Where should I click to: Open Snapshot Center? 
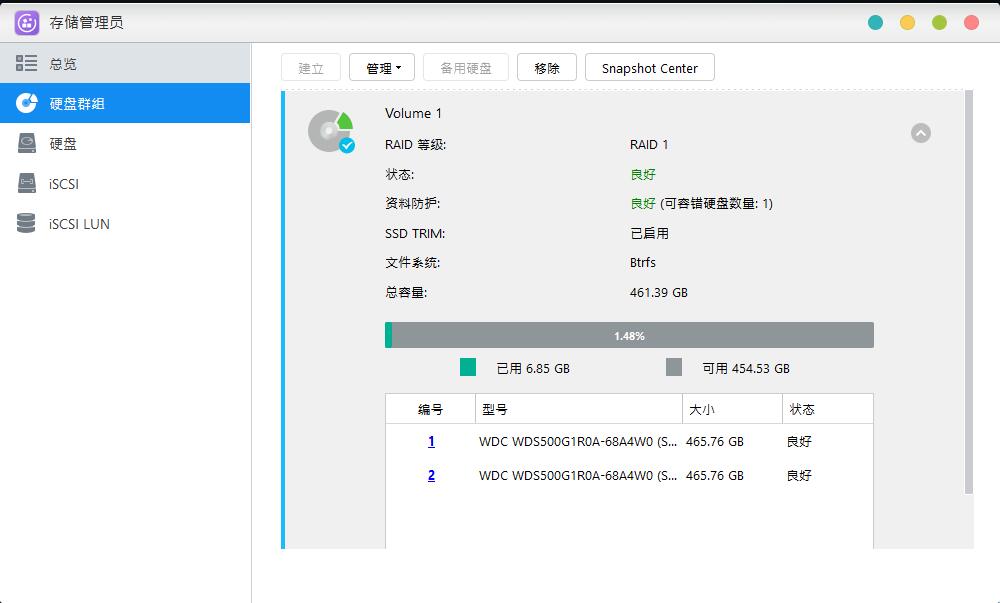pyautogui.click(x=649, y=67)
